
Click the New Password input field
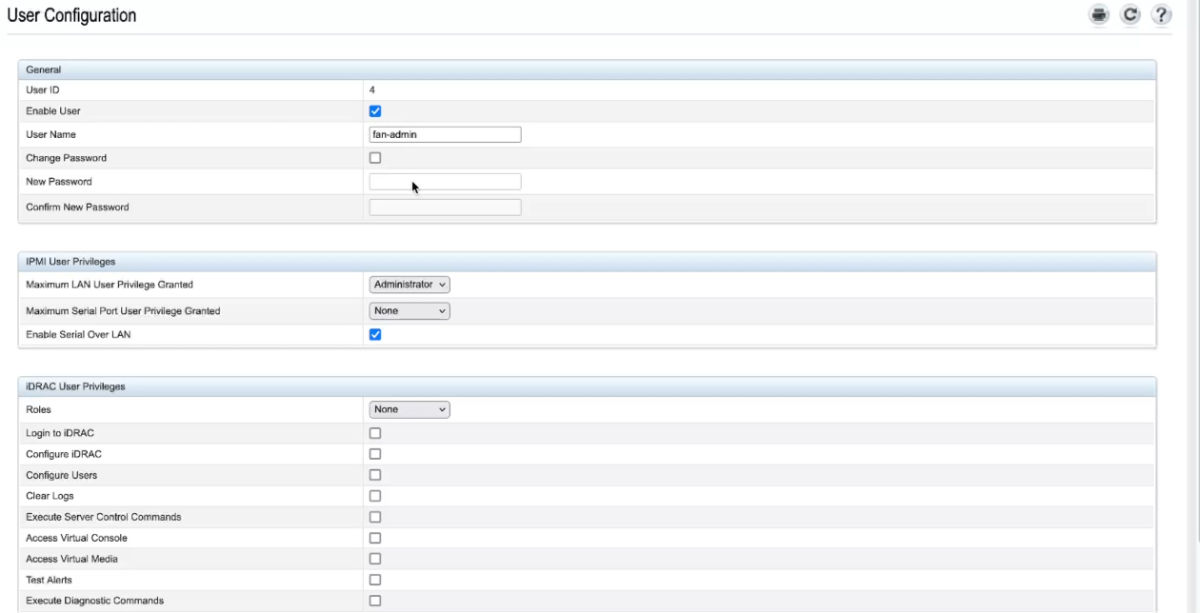[445, 182]
